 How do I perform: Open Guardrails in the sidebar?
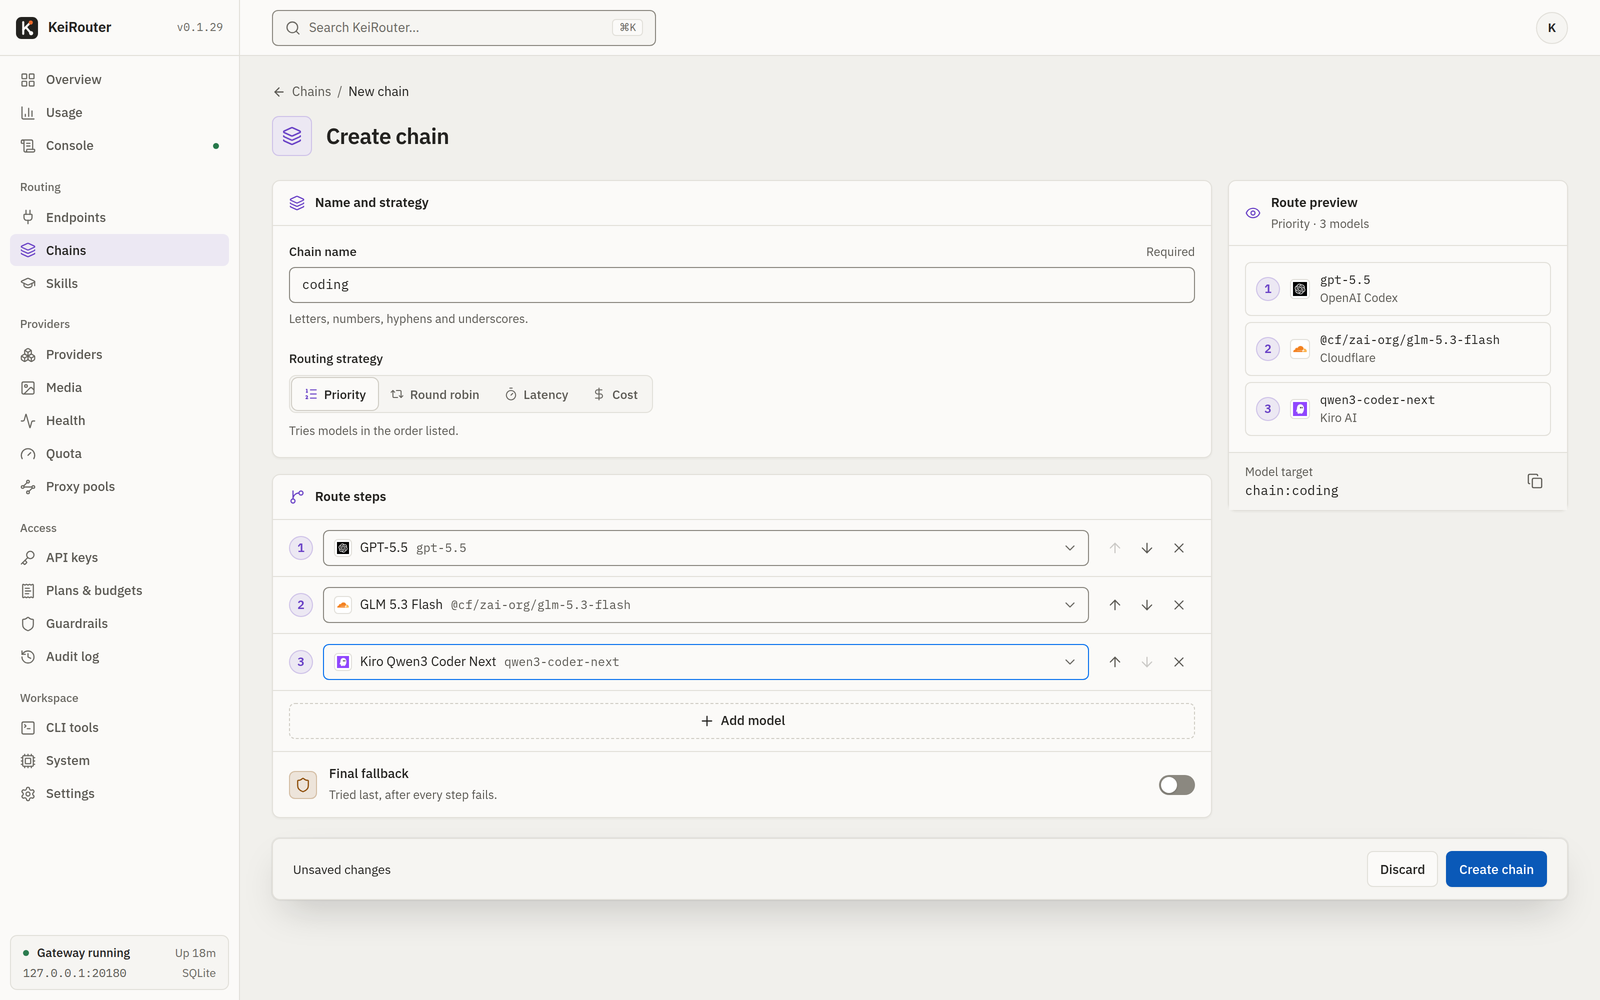point(119,624)
